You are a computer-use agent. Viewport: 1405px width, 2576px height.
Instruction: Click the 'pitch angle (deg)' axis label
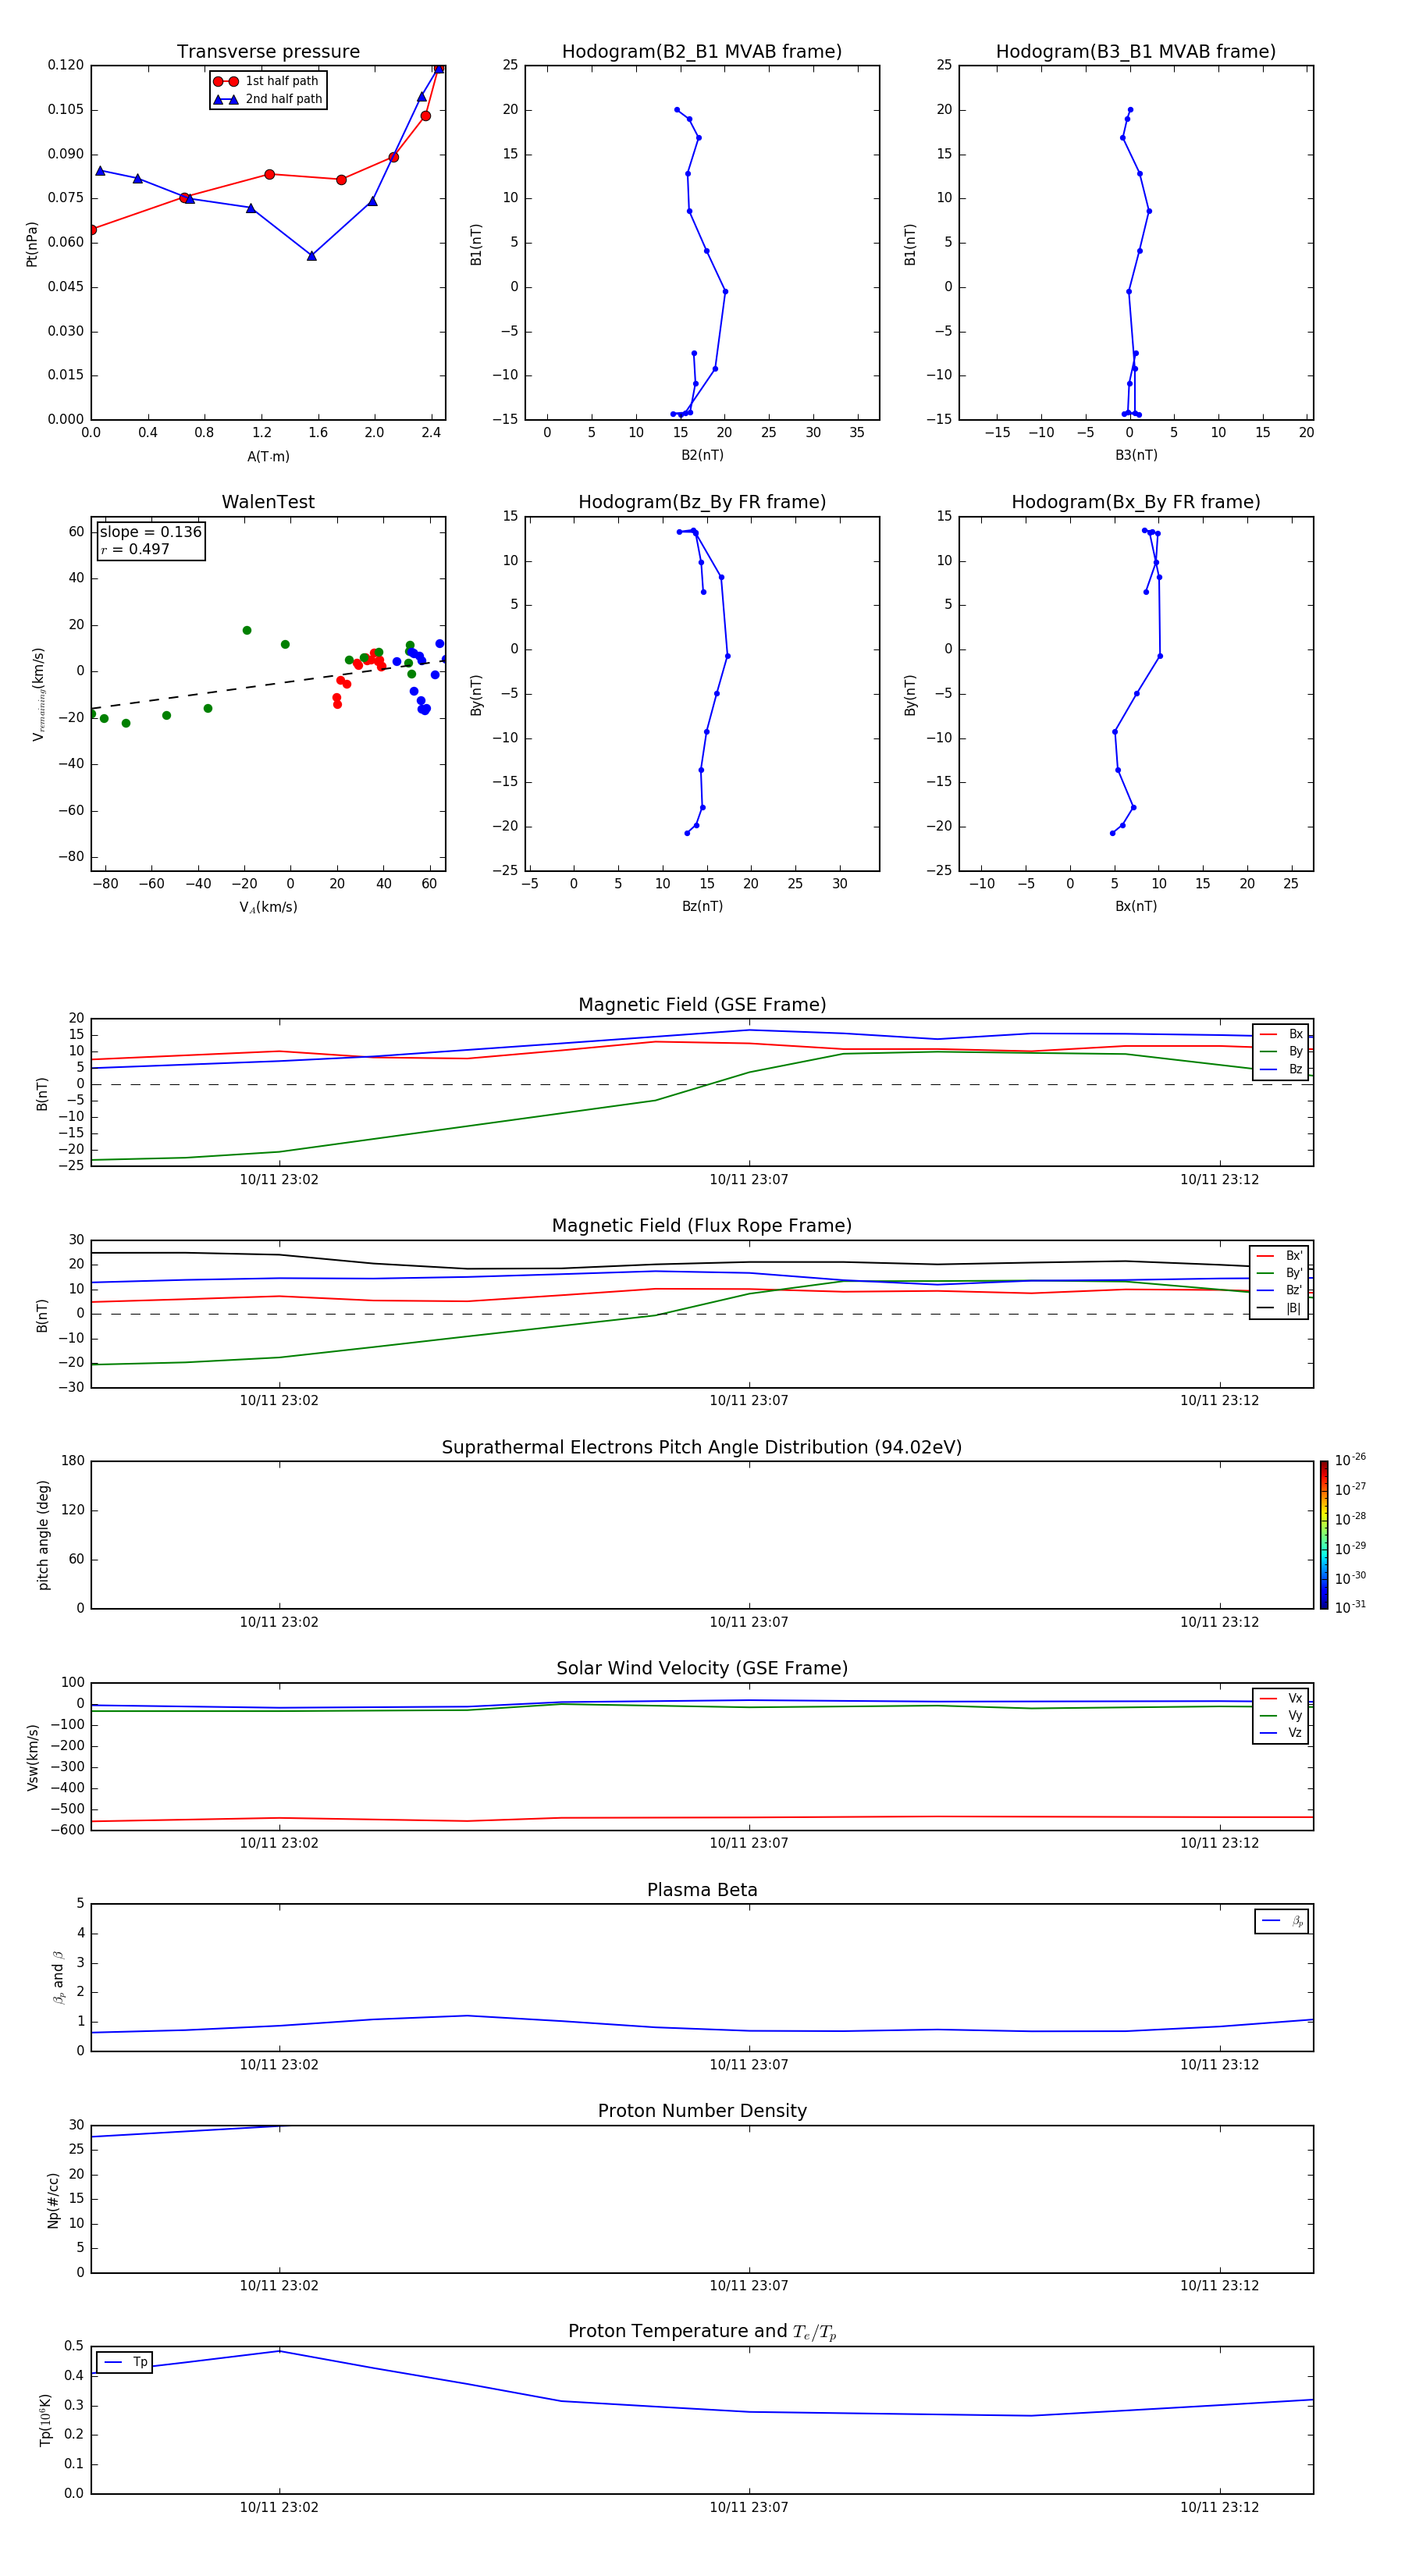(x=43, y=1535)
